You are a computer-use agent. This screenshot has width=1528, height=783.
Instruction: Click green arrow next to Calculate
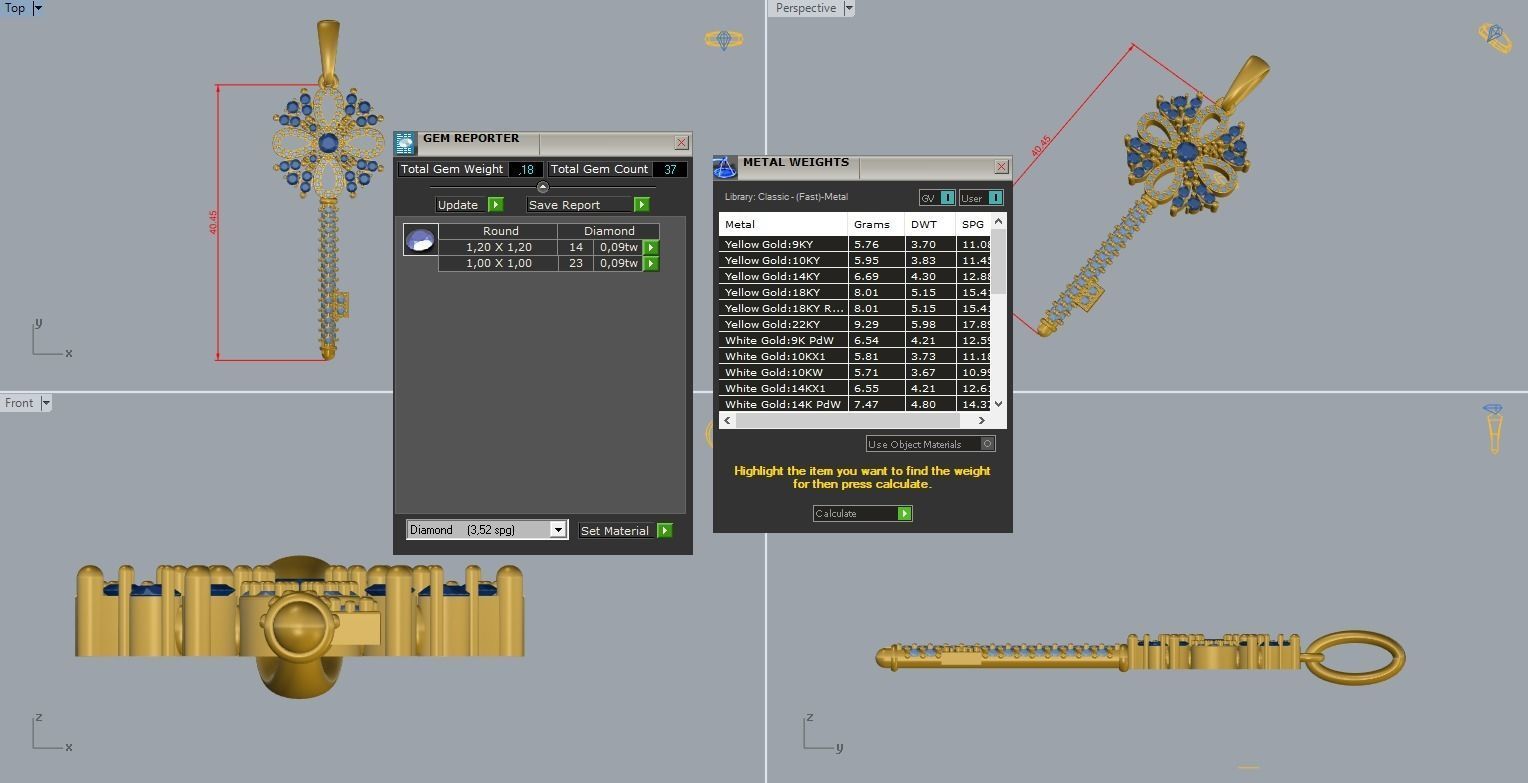point(905,514)
